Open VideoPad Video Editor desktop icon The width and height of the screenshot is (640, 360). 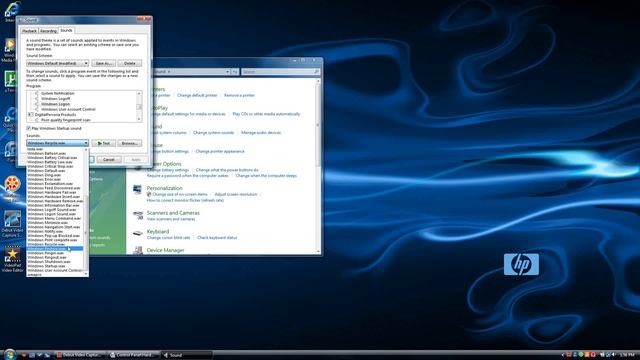(x=12, y=260)
